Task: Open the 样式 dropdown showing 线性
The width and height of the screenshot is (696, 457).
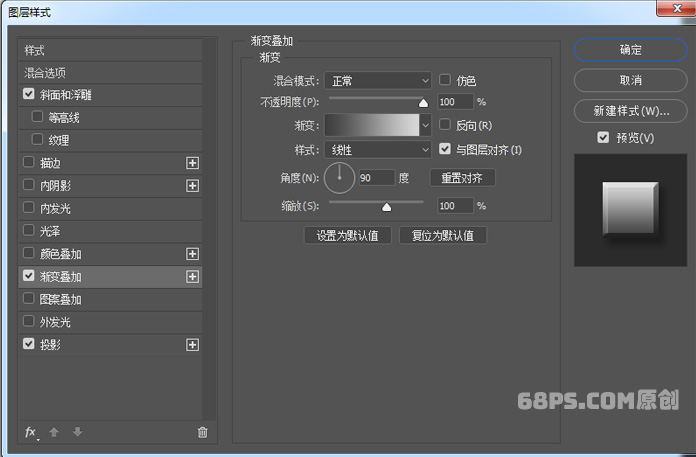Action: (x=378, y=150)
